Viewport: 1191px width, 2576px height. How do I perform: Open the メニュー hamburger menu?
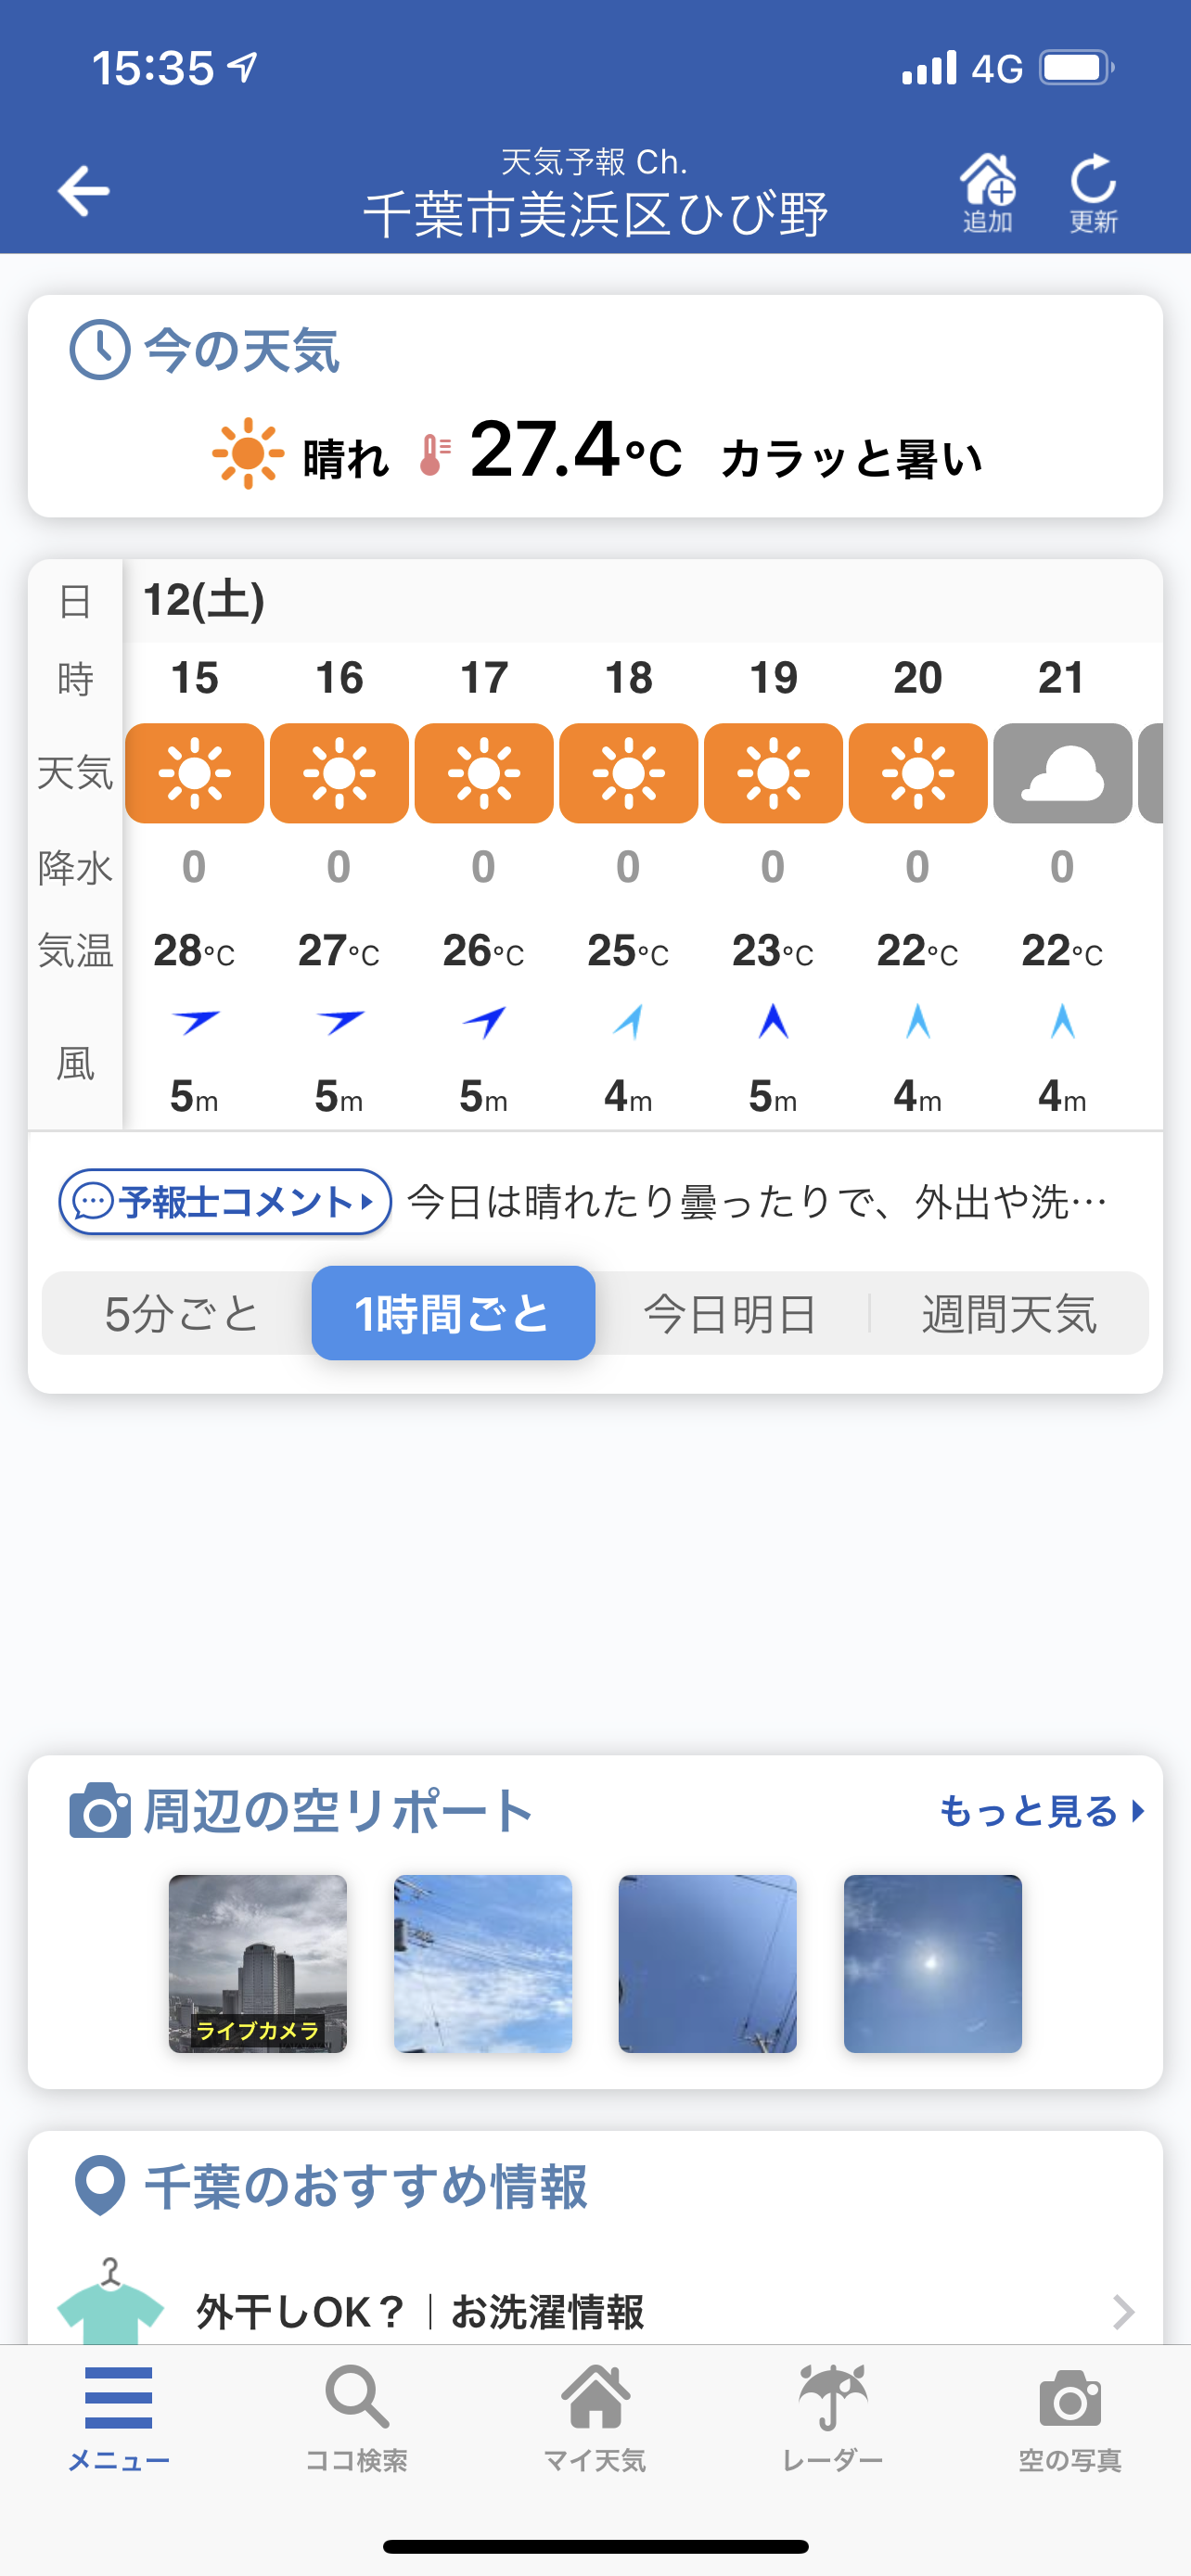pyautogui.click(x=119, y=2415)
